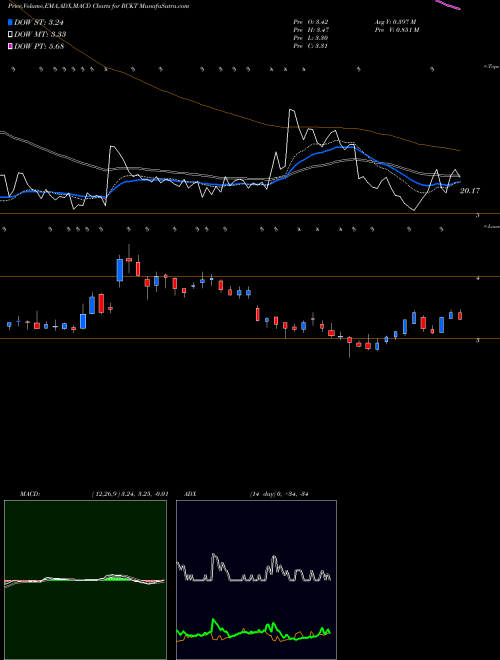Open the ADX indicator panel
The width and height of the screenshot is (500, 660).
256,580
